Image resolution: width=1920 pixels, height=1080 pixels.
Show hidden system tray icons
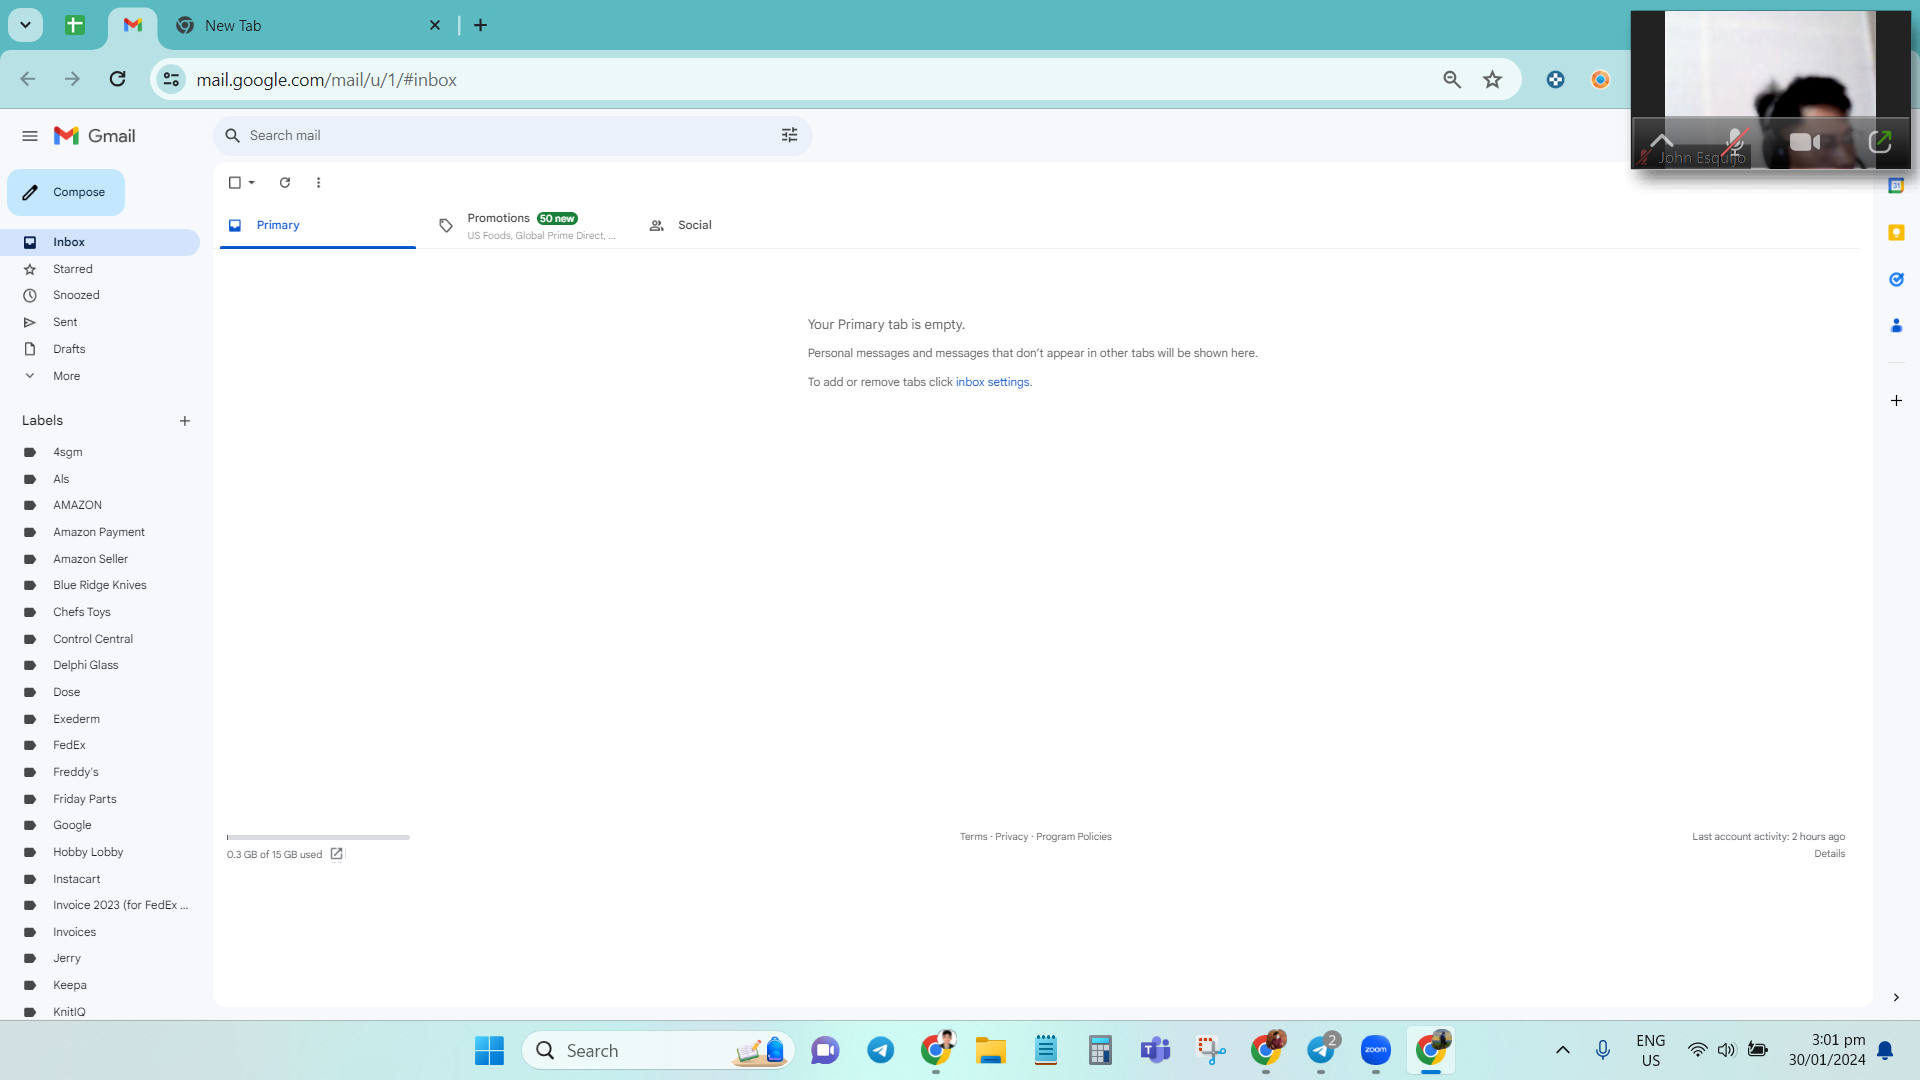(1562, 1050)
